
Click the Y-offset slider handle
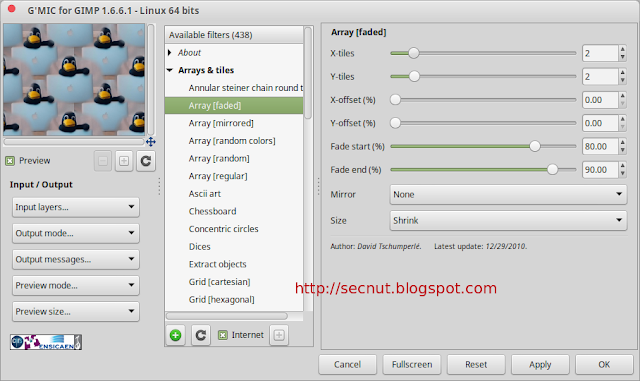(395, 123)
